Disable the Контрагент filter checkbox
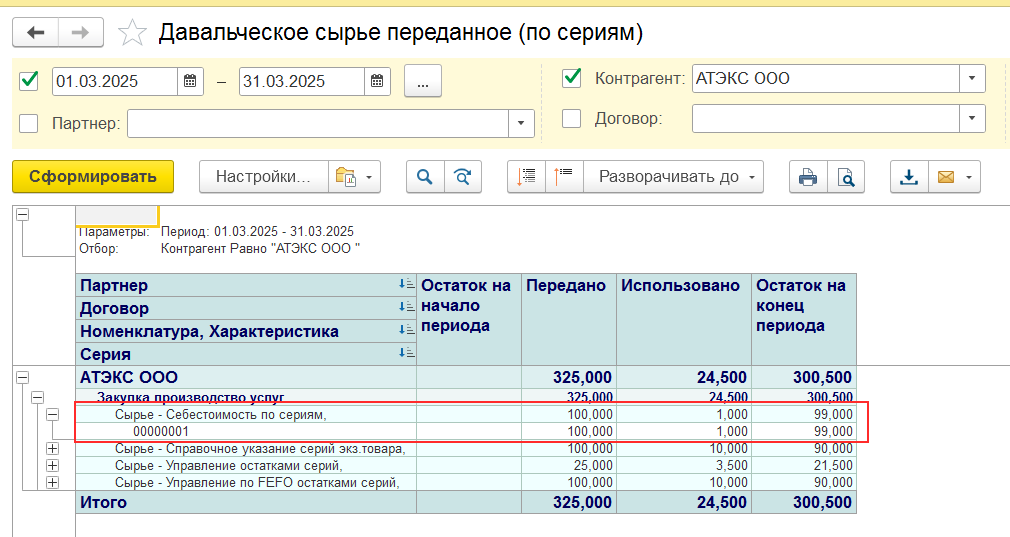This screenshot has width=1010, height=537. 572,78
